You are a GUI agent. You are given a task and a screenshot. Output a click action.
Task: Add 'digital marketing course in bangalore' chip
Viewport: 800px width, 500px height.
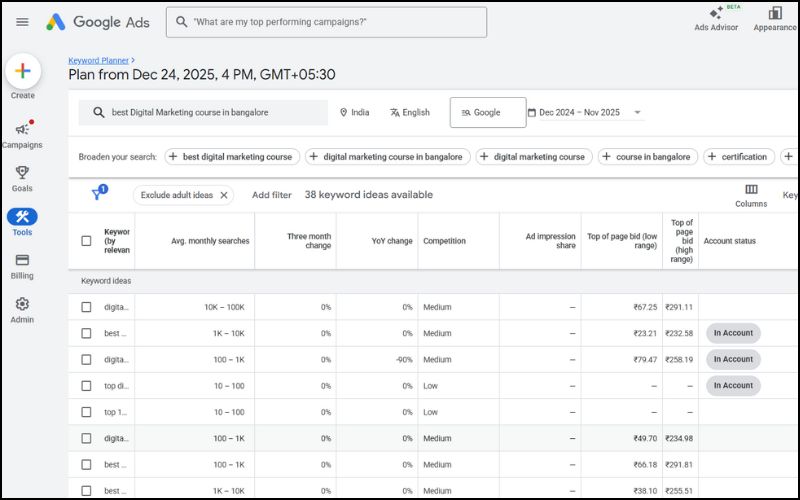pos(387,157)
